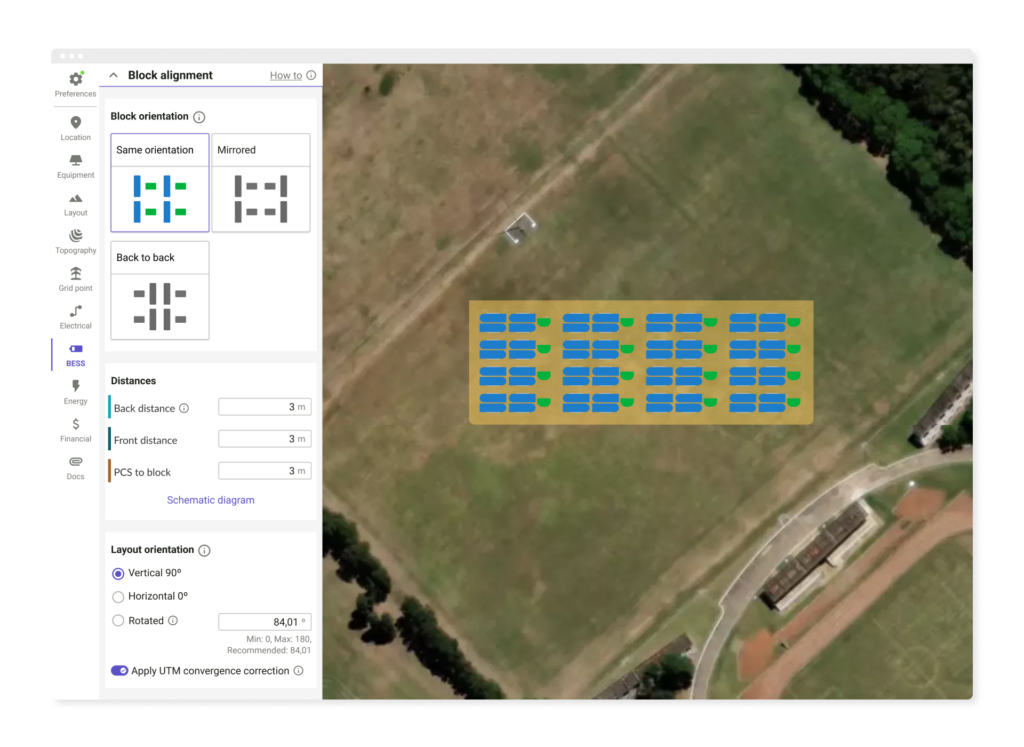
Task: Open the Financial dollar icon section
Action: pyautogui.click(x=75, y=425)
